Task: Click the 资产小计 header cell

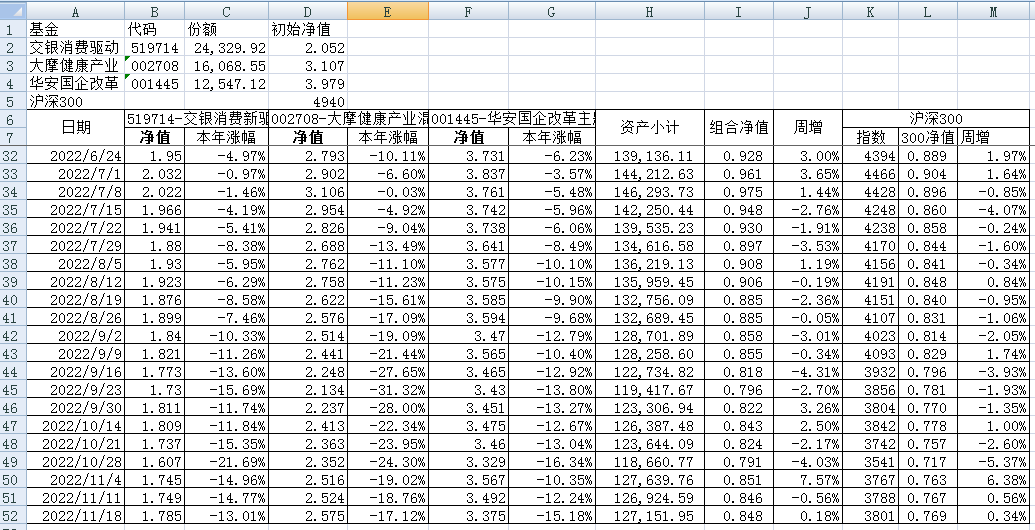Action: click(650, 128)
